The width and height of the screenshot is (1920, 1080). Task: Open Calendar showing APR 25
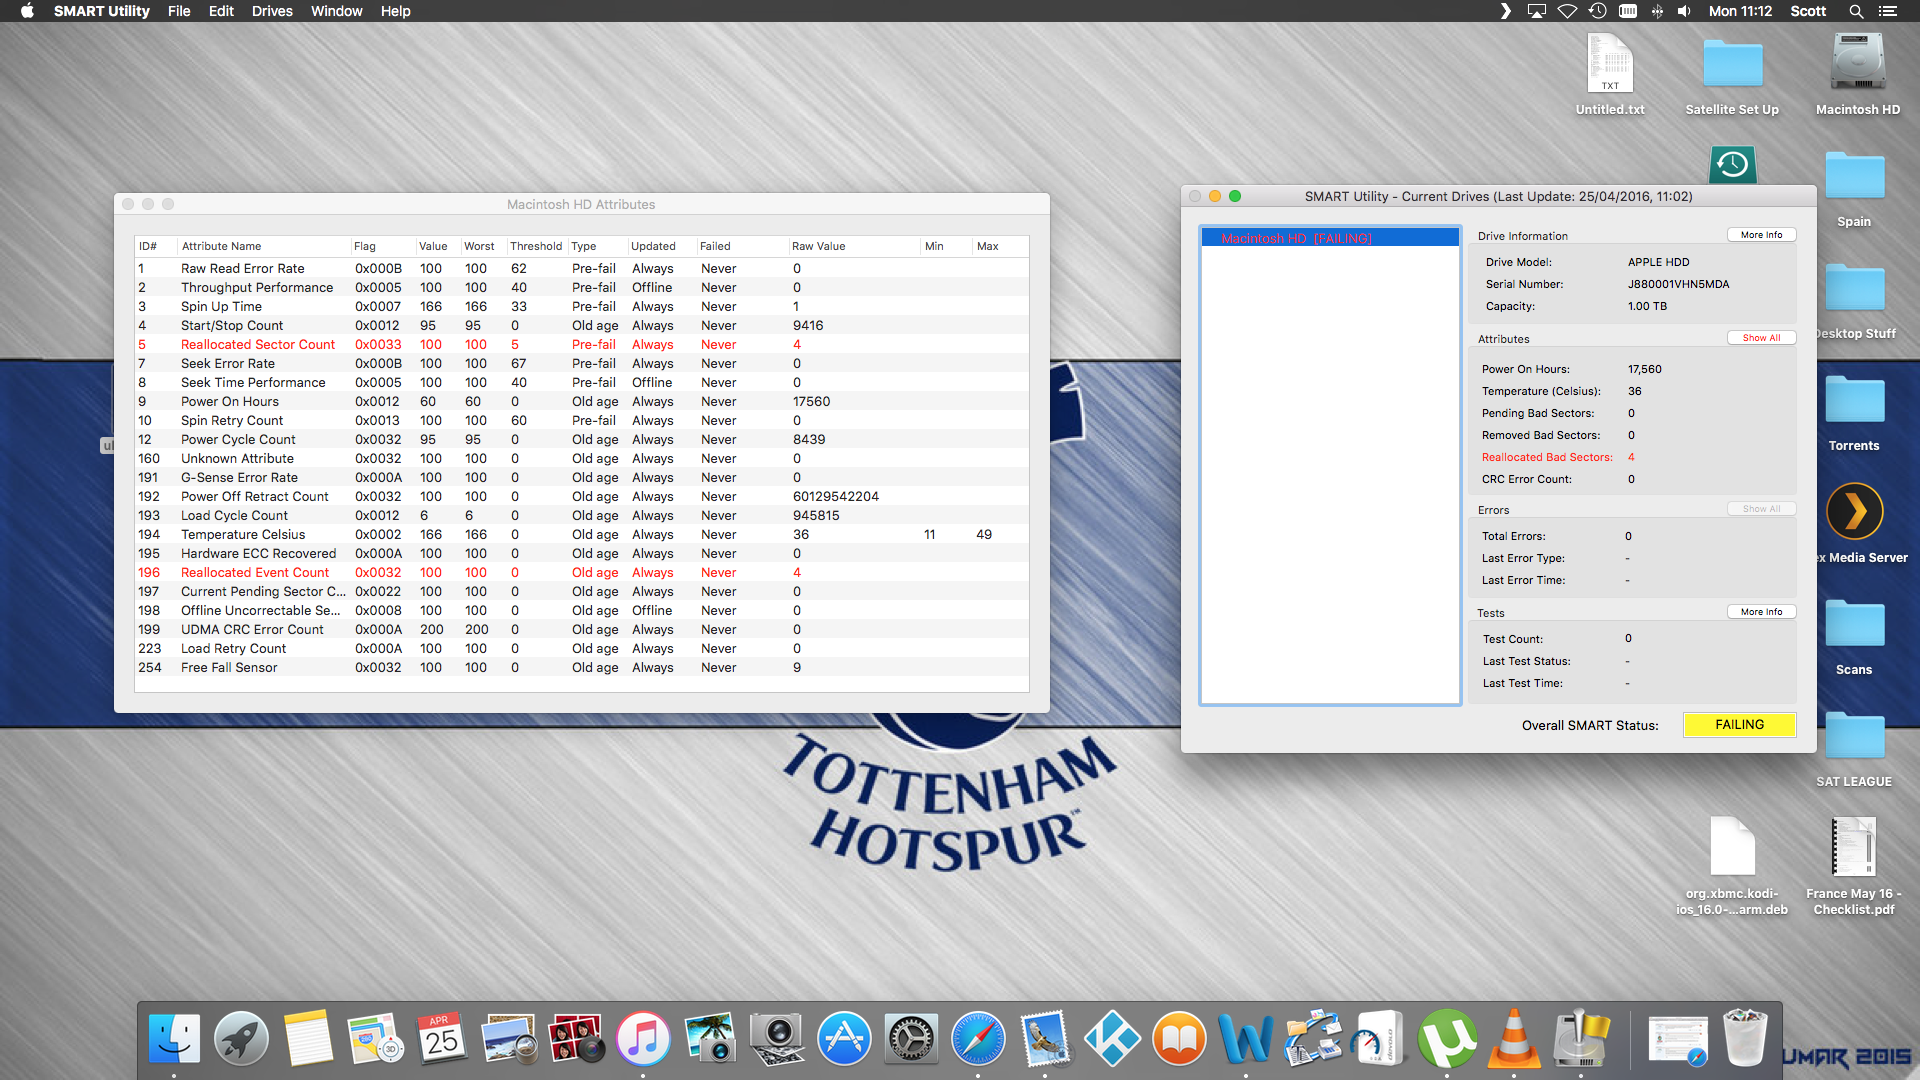[442, 1039]
